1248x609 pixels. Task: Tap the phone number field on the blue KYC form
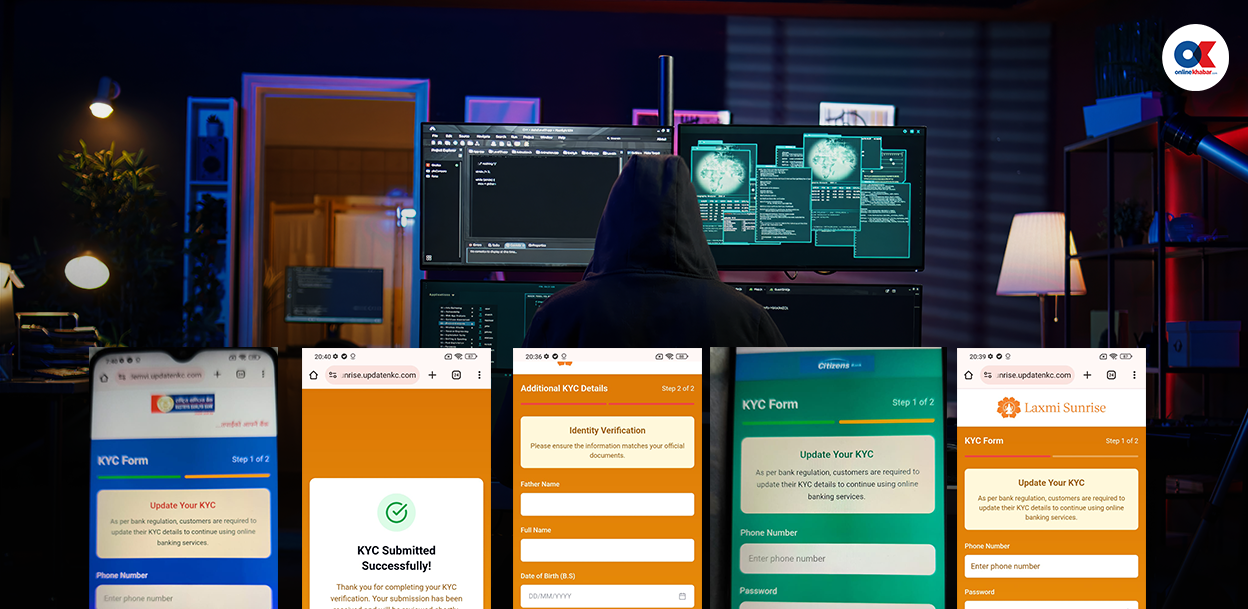click(x=183, y=597)
